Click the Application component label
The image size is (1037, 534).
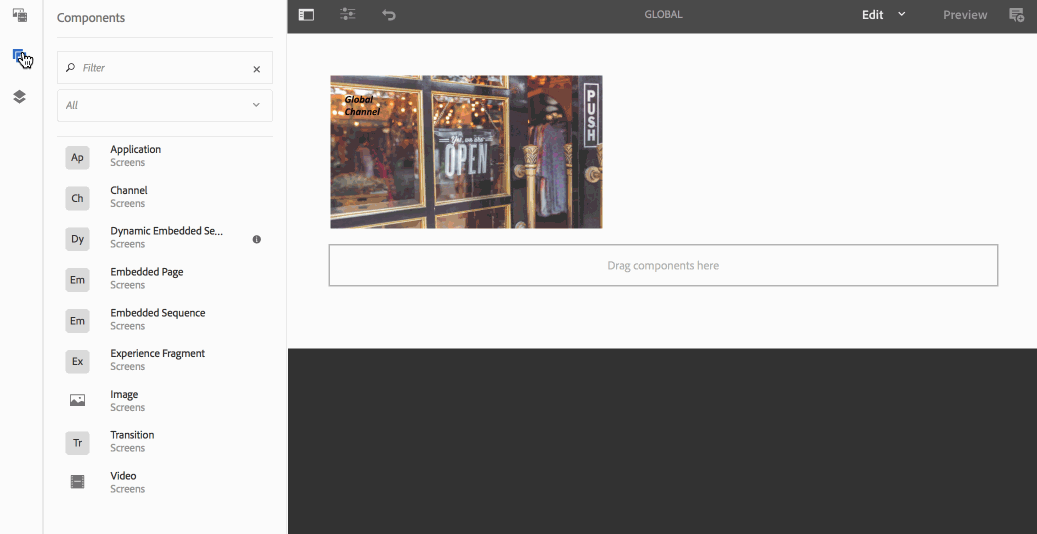(136, 150)
